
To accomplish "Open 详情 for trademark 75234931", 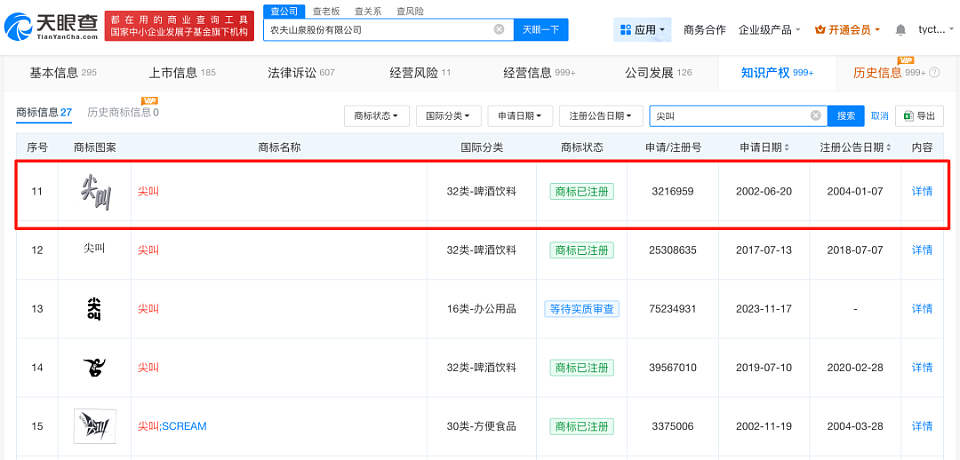I will pos(921,309).
